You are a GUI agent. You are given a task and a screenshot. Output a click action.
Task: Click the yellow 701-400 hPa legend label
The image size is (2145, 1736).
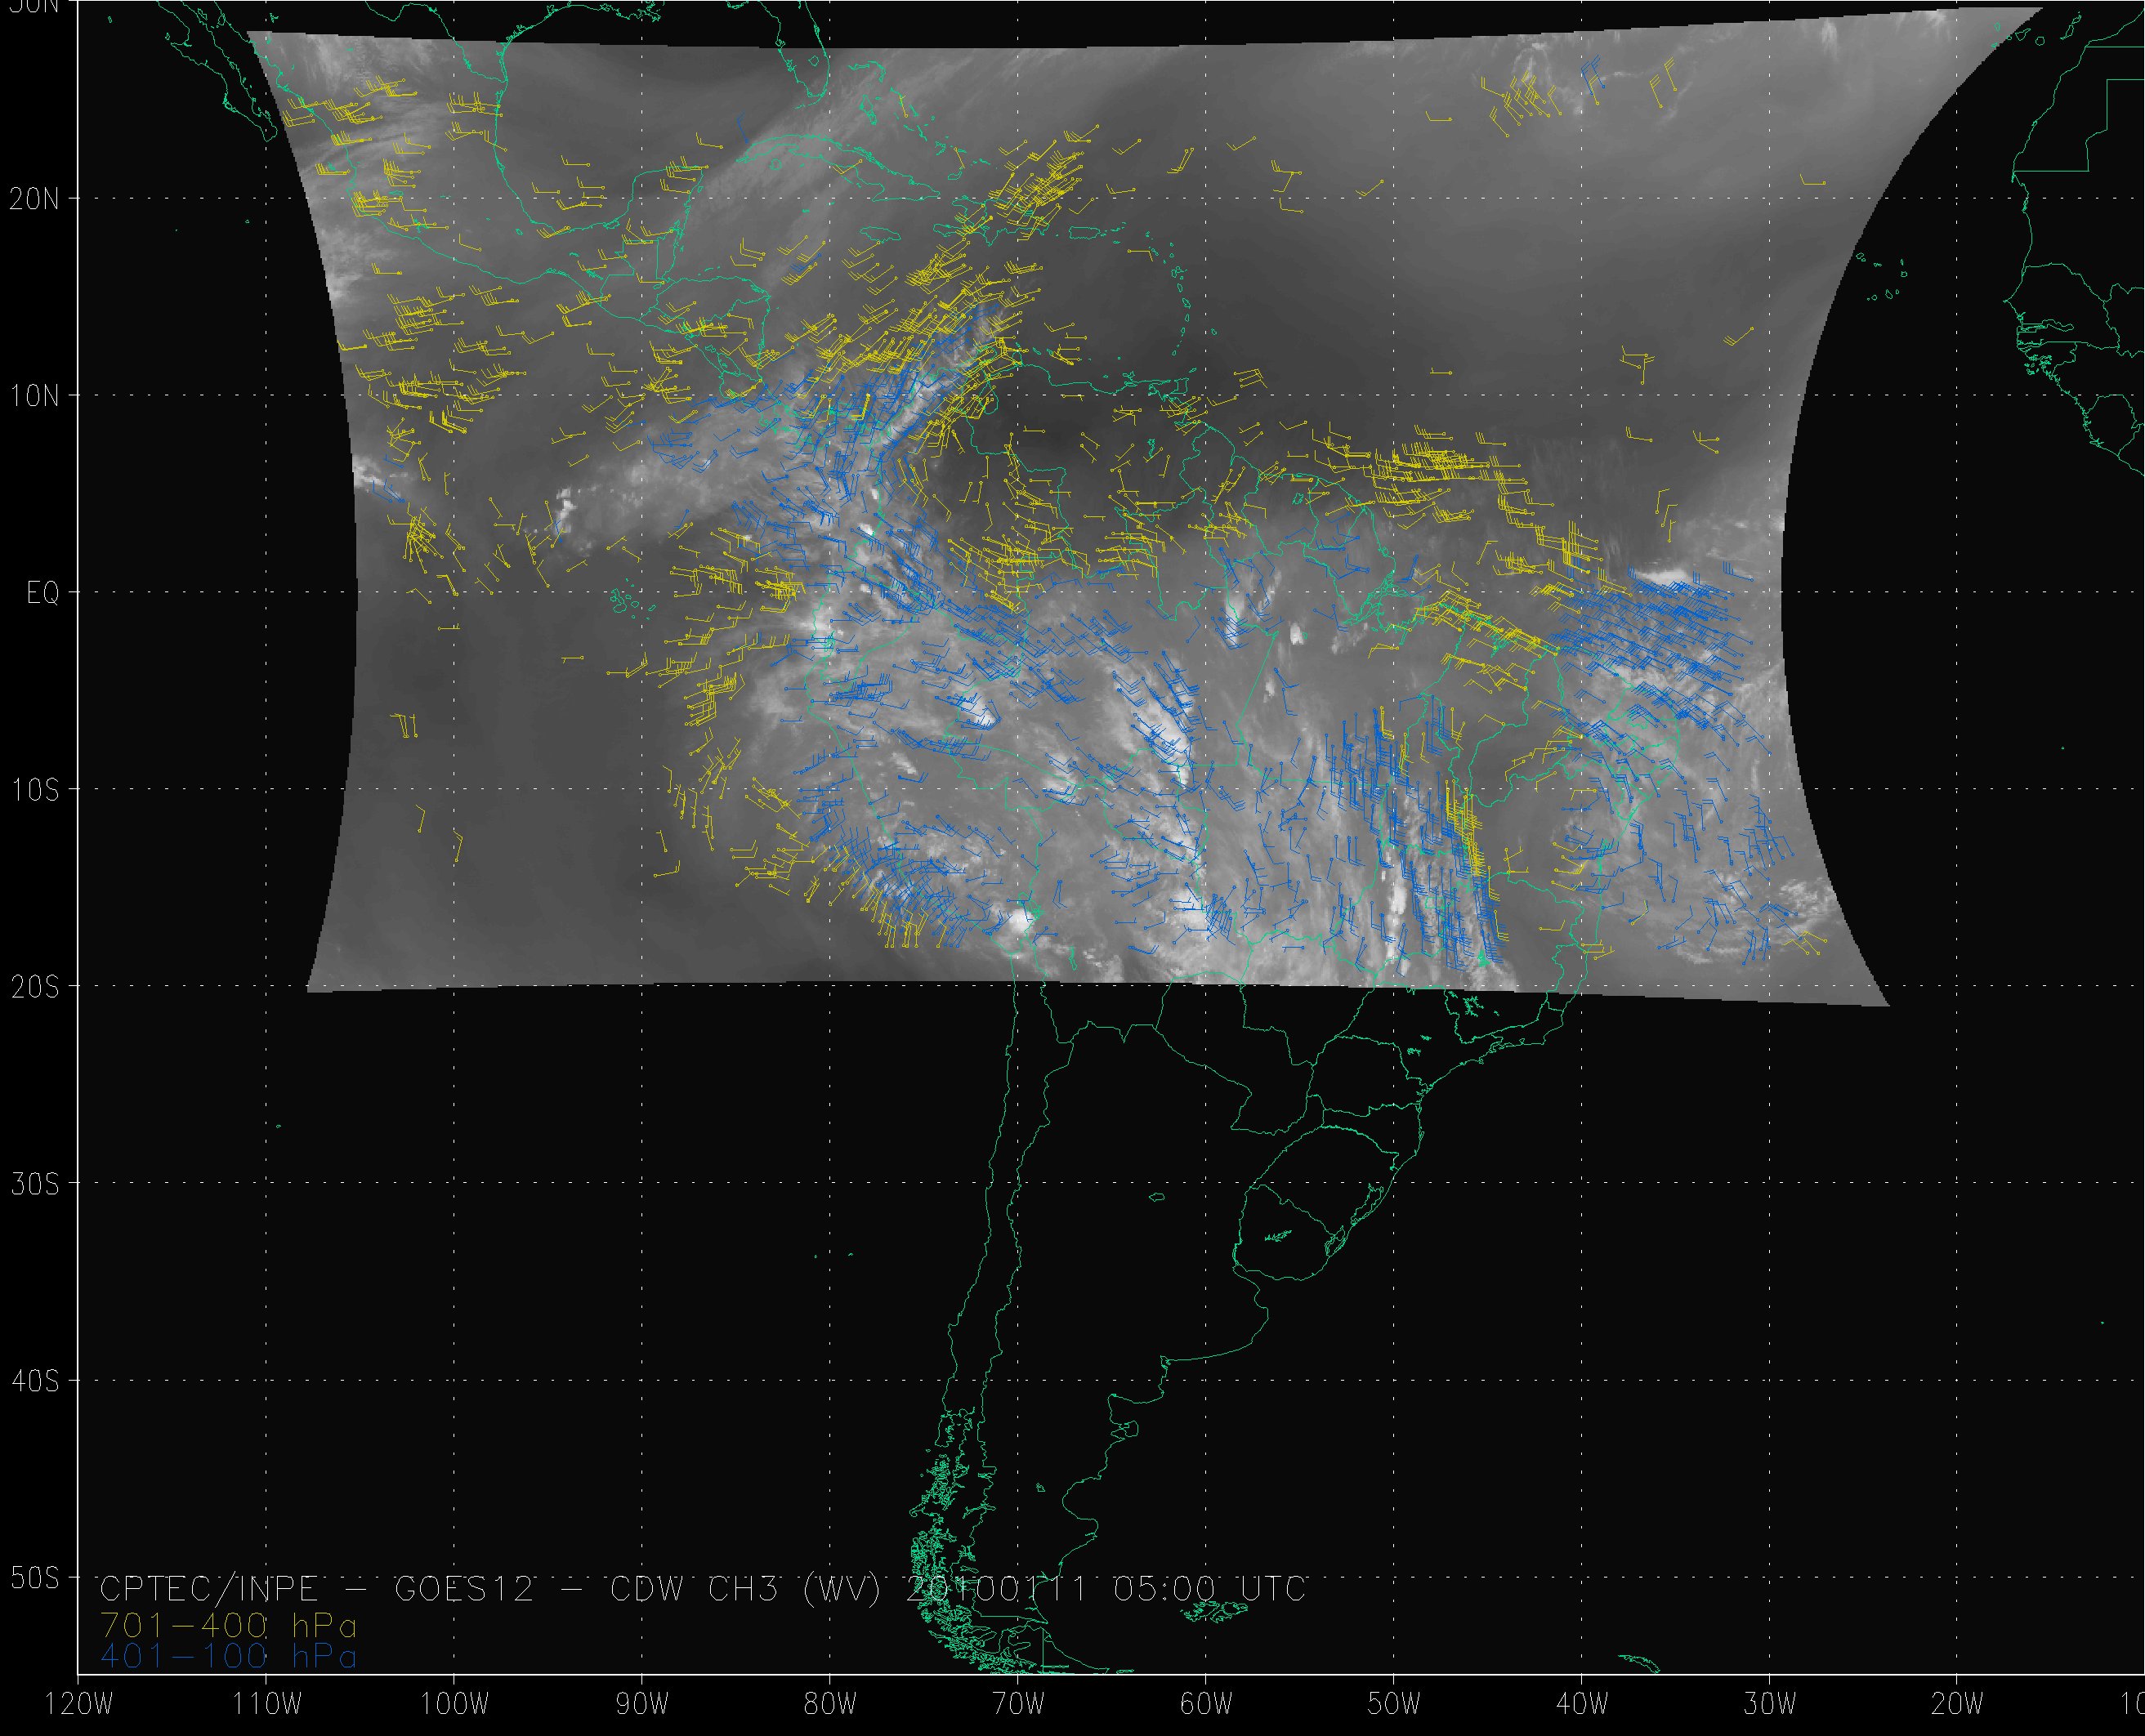point(228,1625)
